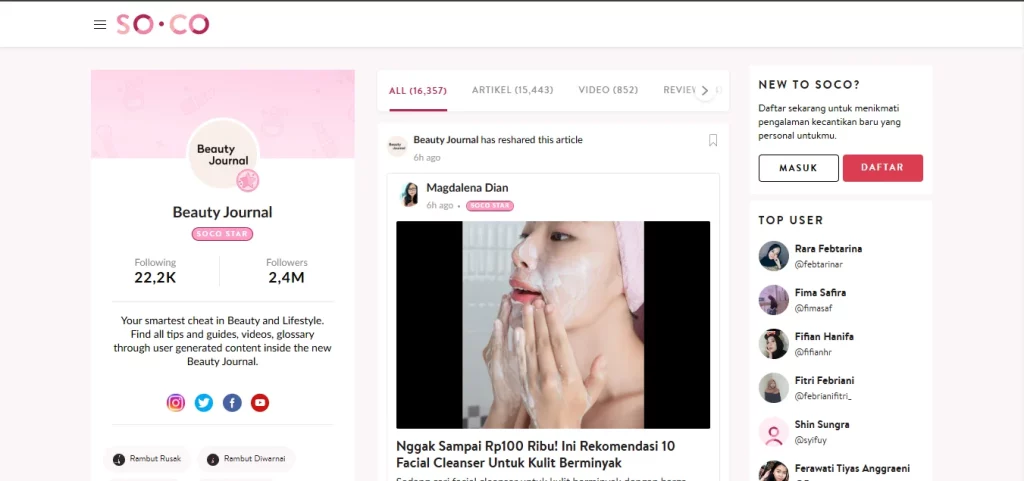The width and height of the screenshot is (1024, 481).
Task: Click small Beauty Journal avatar in feed
Action: click(x=397, y=146)
